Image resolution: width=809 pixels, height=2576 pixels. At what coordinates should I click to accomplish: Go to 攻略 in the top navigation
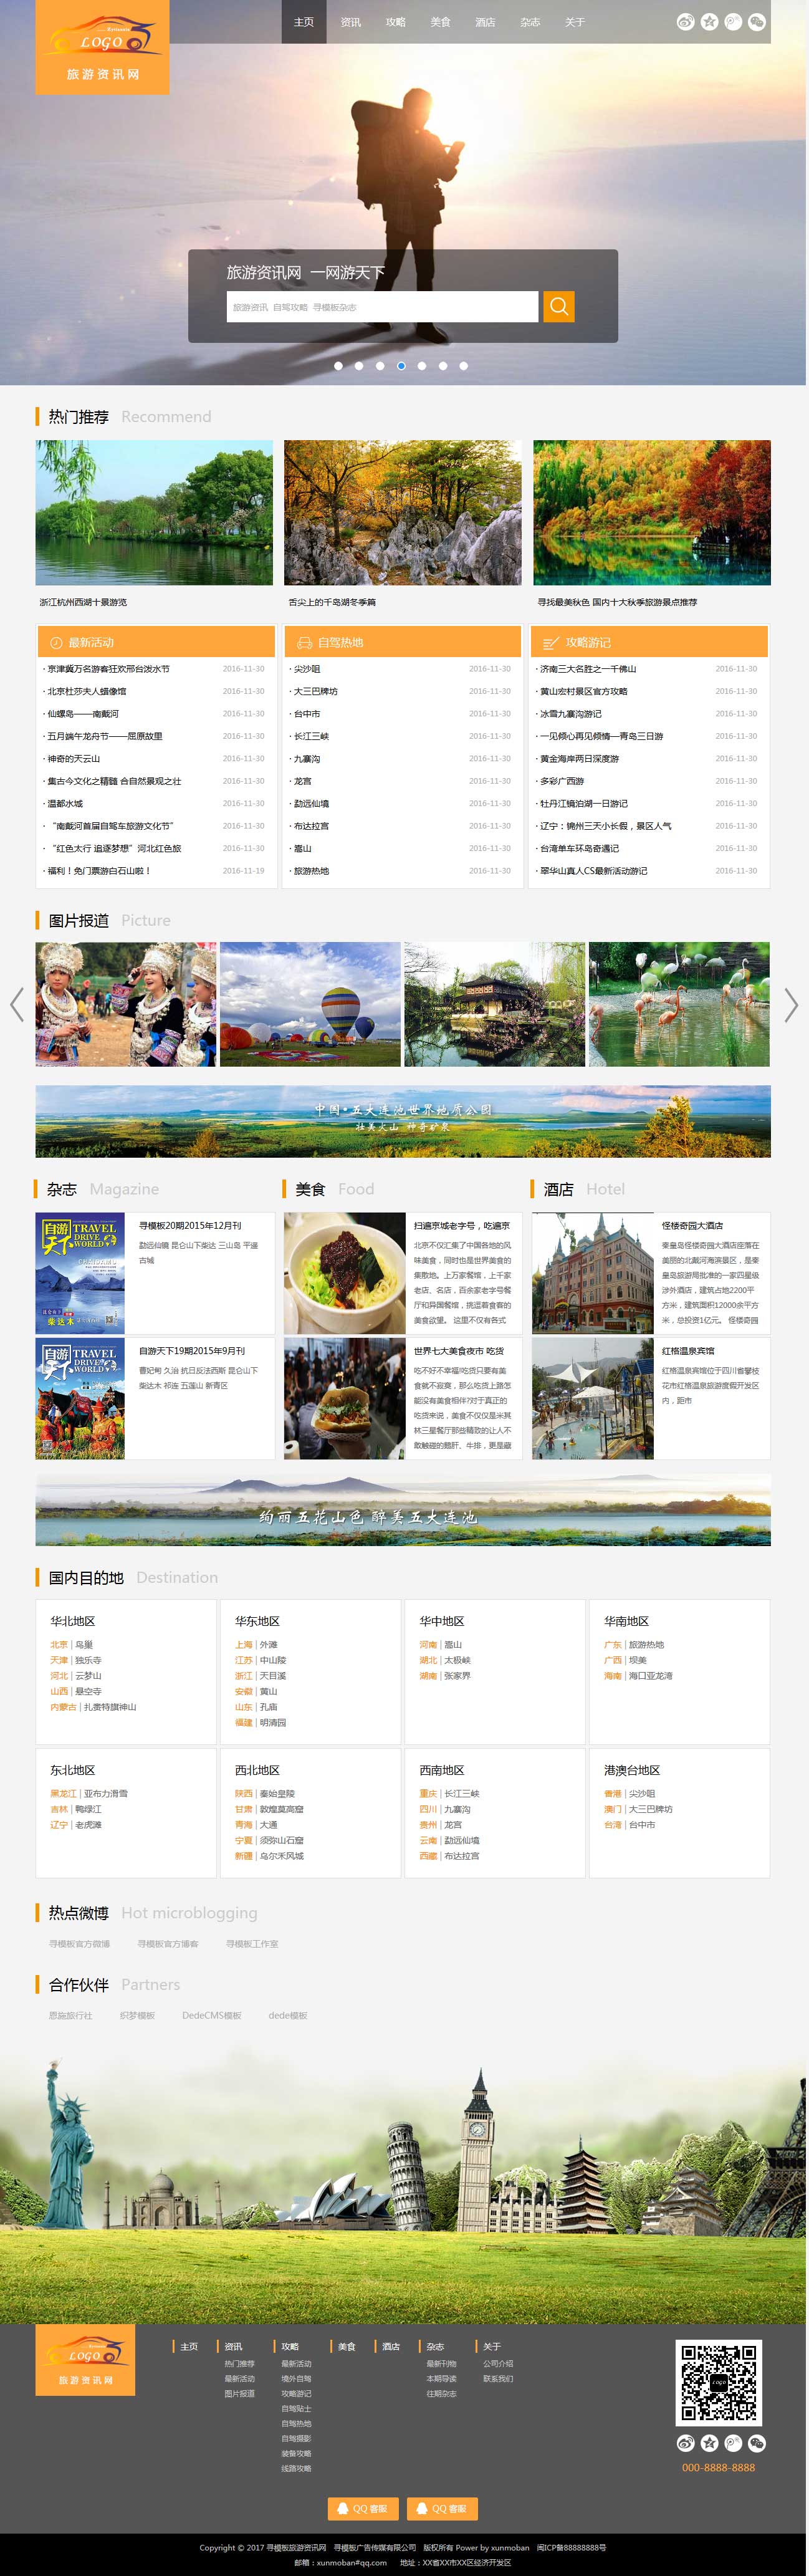(395, 22)
